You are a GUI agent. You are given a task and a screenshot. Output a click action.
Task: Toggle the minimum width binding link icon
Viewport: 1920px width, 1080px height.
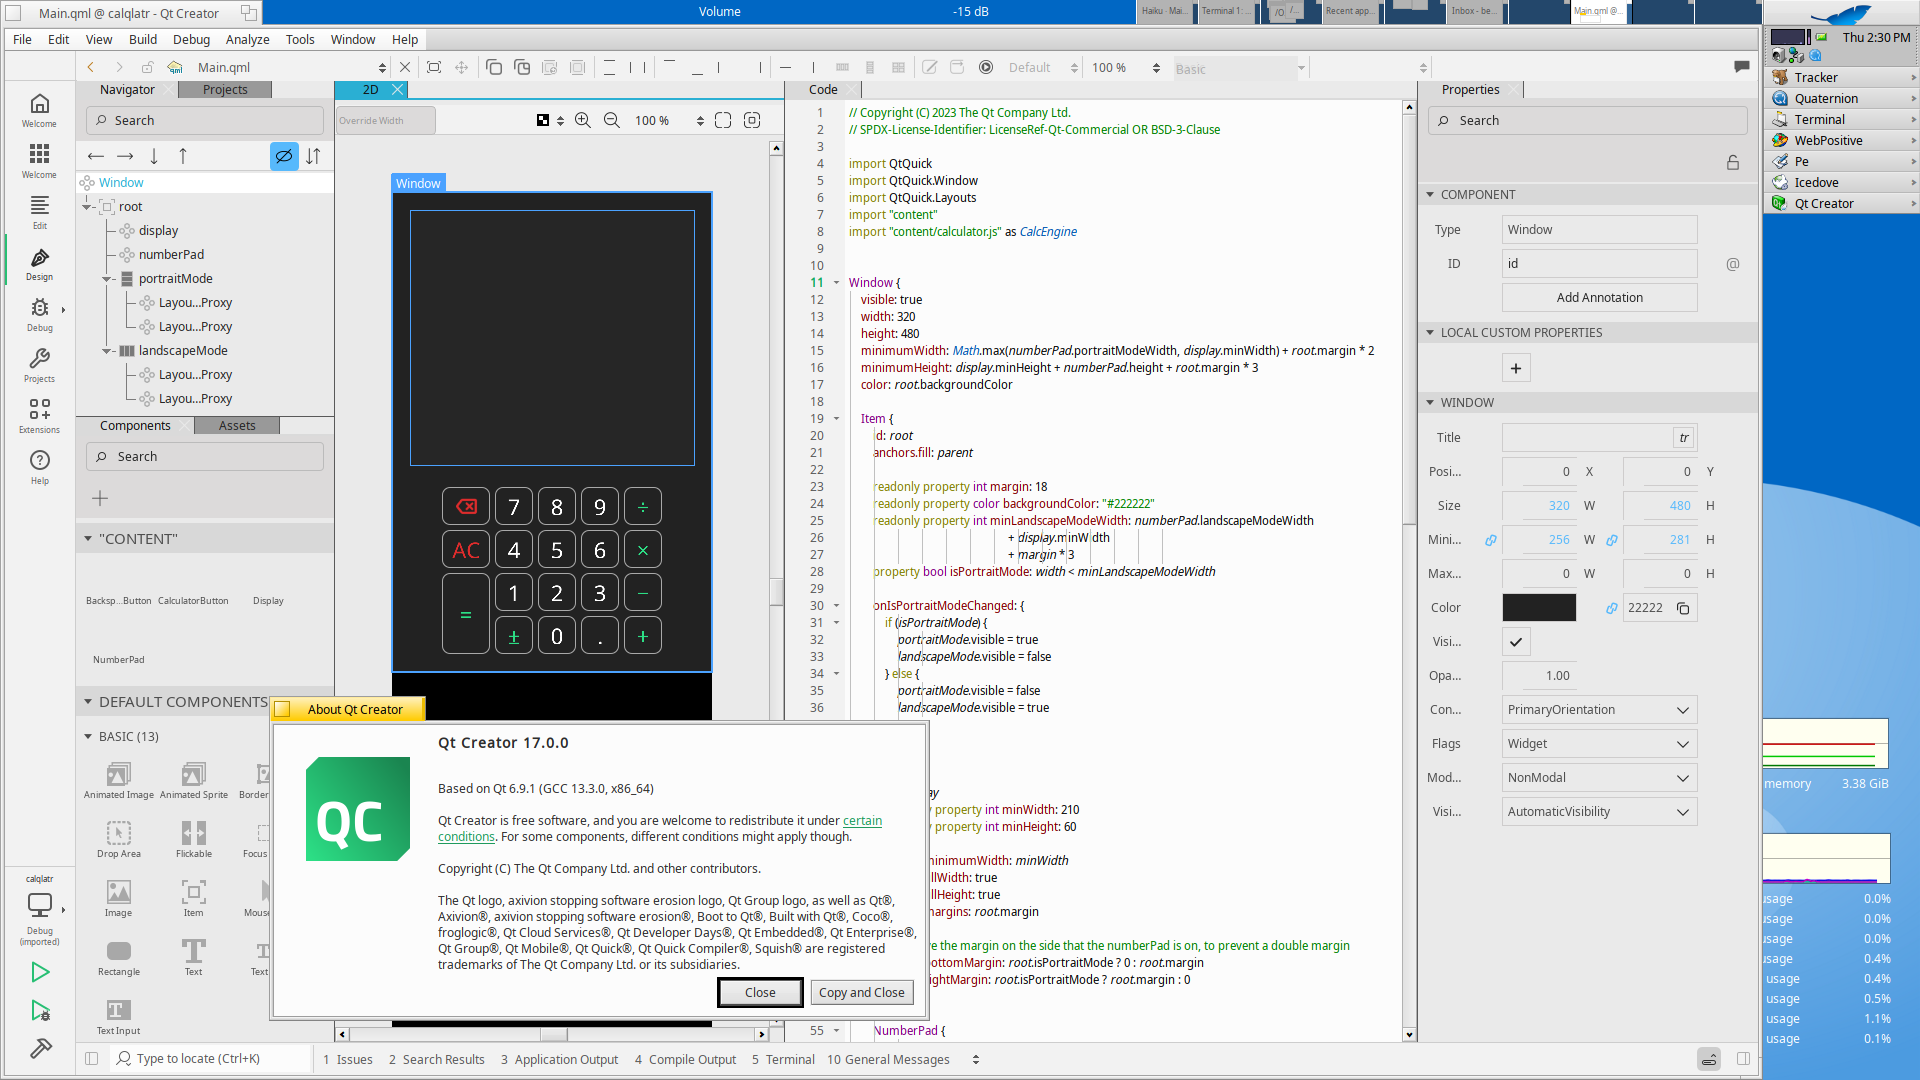coord(1491,540)
